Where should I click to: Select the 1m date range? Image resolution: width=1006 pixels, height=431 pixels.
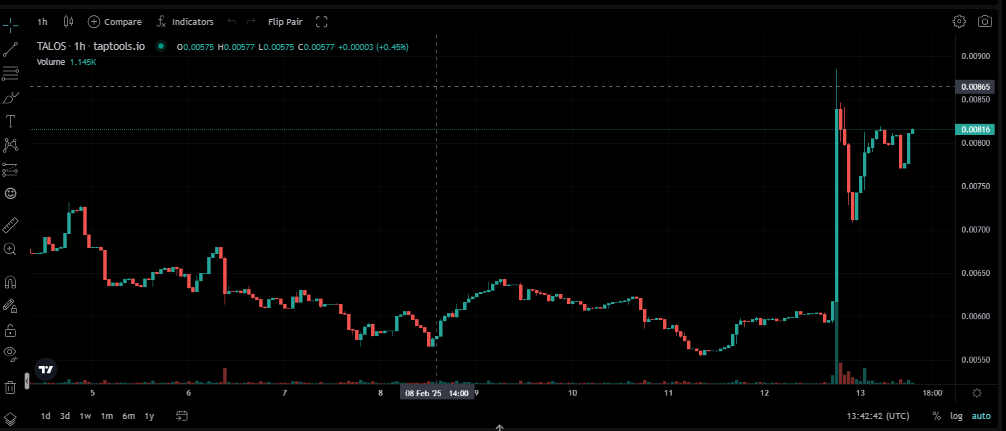click(107, 416)
